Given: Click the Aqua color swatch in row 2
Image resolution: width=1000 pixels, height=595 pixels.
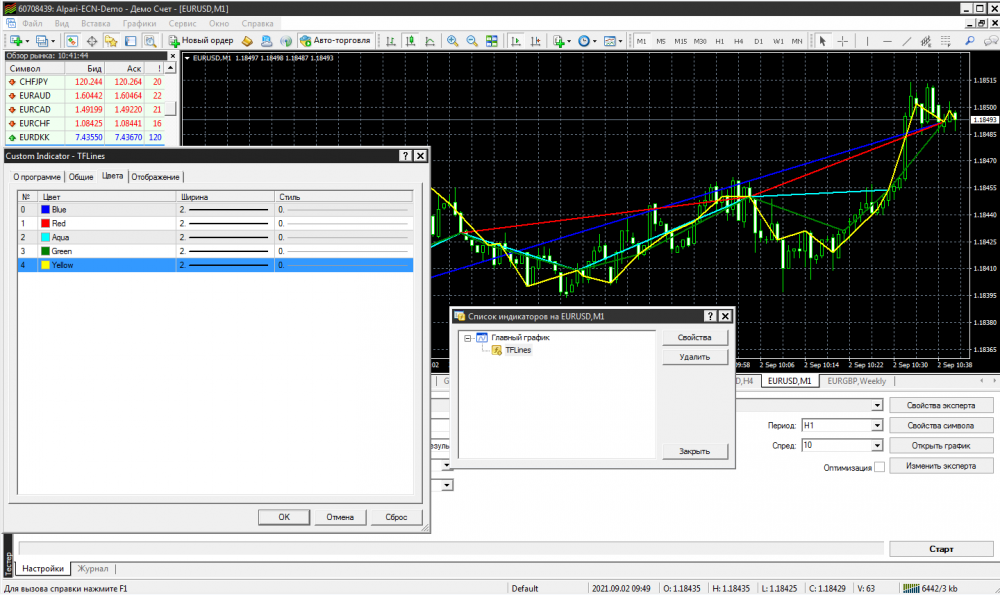Looking at the screenshot, I should [45, 237].
